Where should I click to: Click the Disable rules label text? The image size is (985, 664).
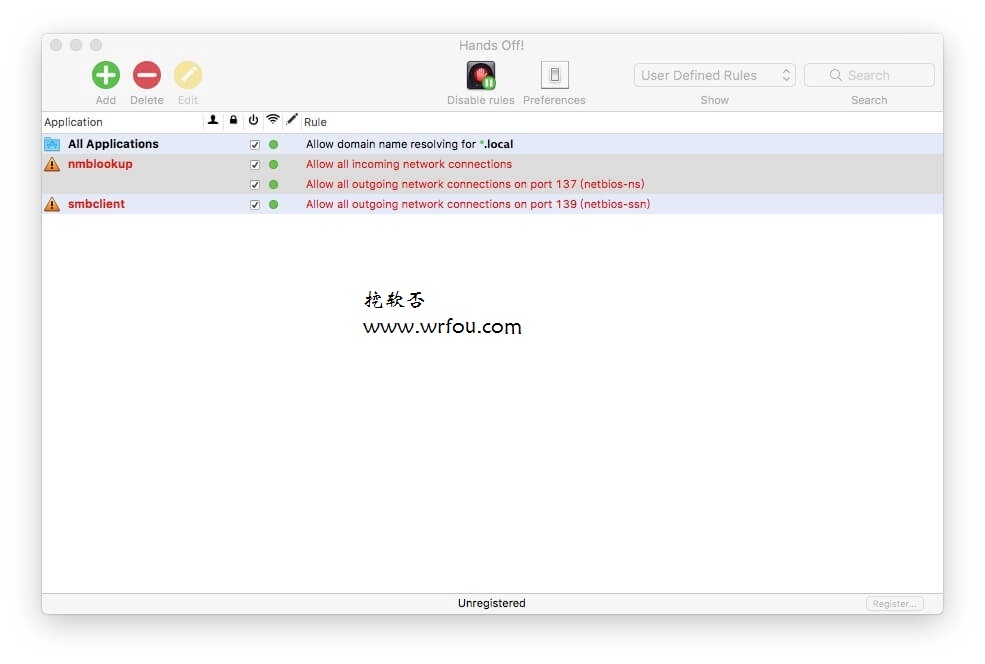coord(481,100)
